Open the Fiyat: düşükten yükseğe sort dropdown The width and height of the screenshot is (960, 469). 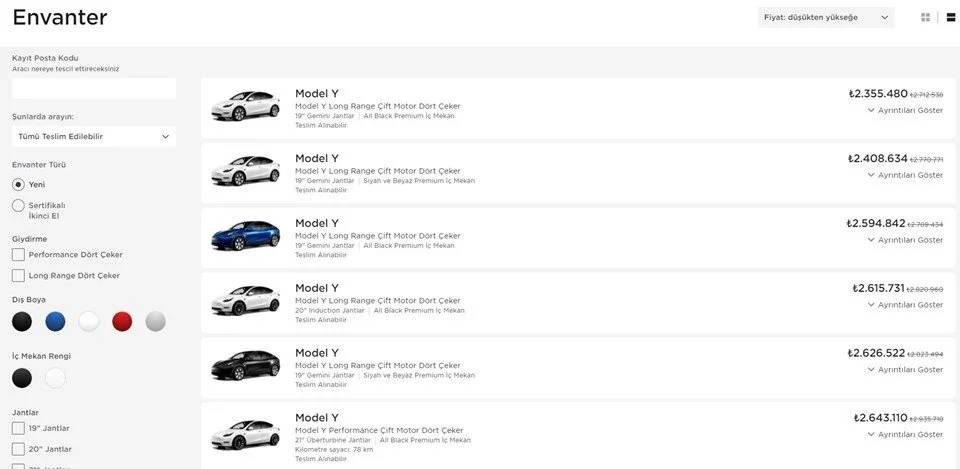coord(826,18)
